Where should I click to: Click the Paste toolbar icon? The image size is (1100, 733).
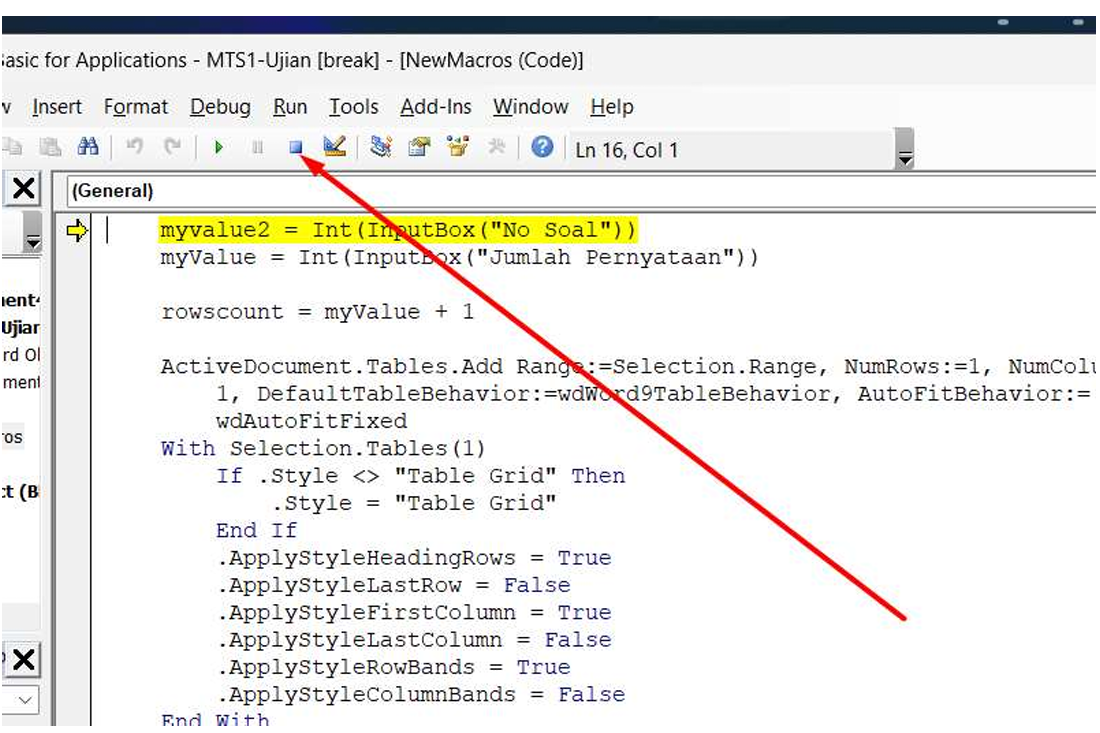click(x=49, y=148)
